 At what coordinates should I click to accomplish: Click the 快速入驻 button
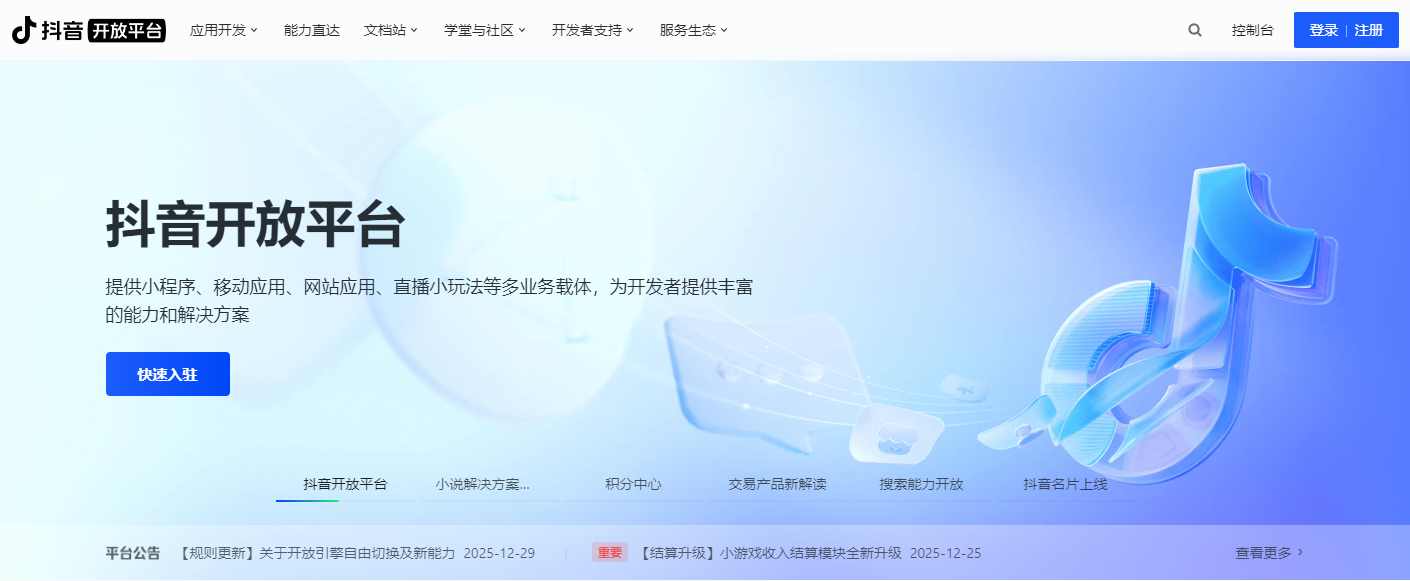click(167, 373)
